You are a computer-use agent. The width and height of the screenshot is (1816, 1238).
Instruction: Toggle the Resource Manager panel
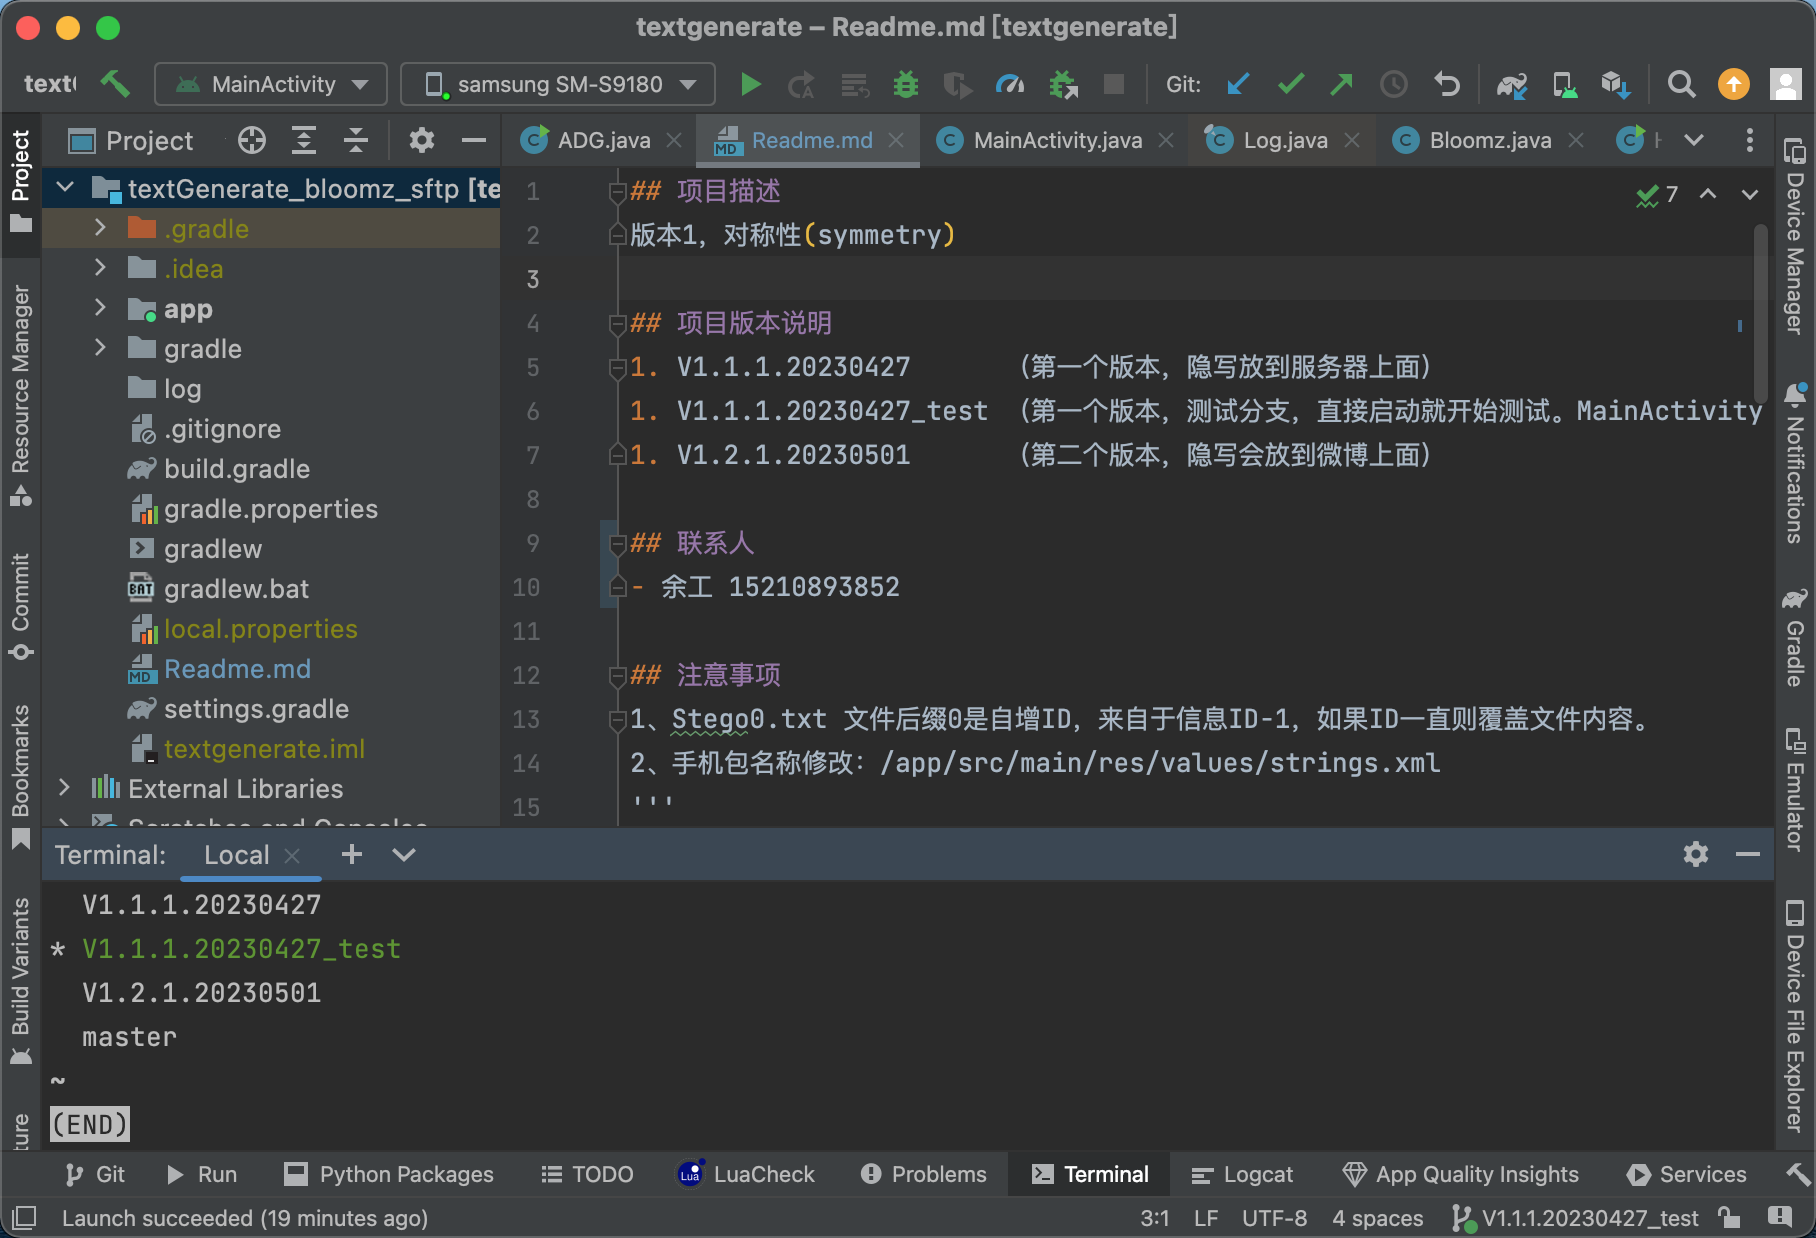click(x=20, y=395)
